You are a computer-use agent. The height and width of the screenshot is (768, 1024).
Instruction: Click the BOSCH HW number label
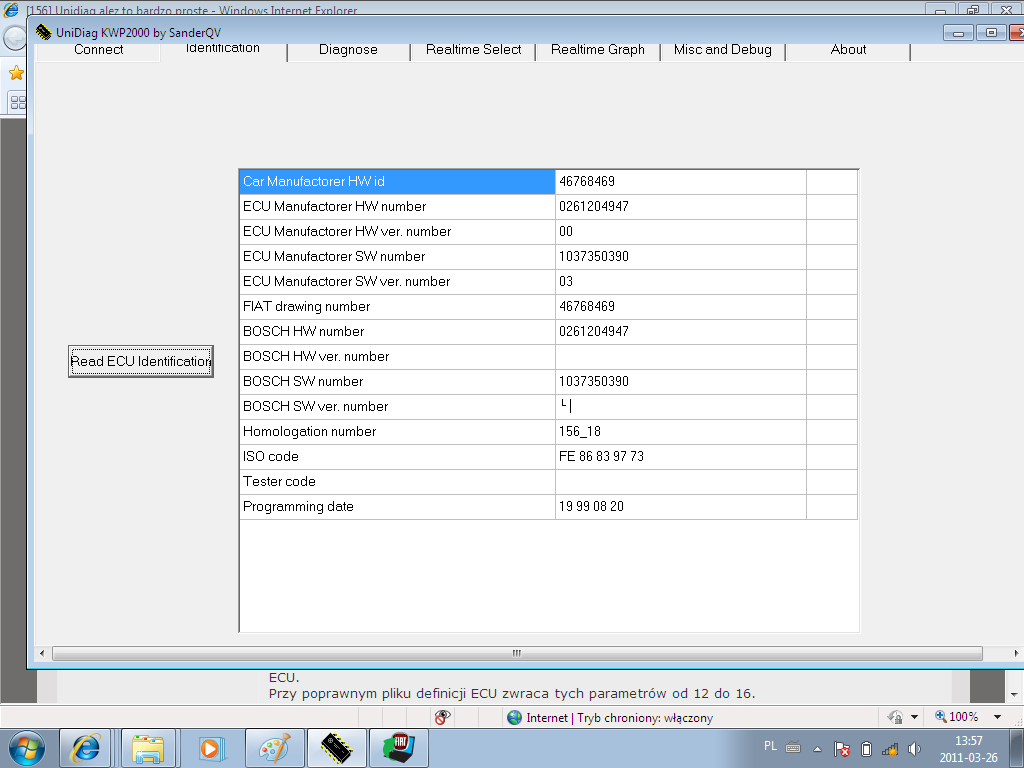[x=304, y=332]
